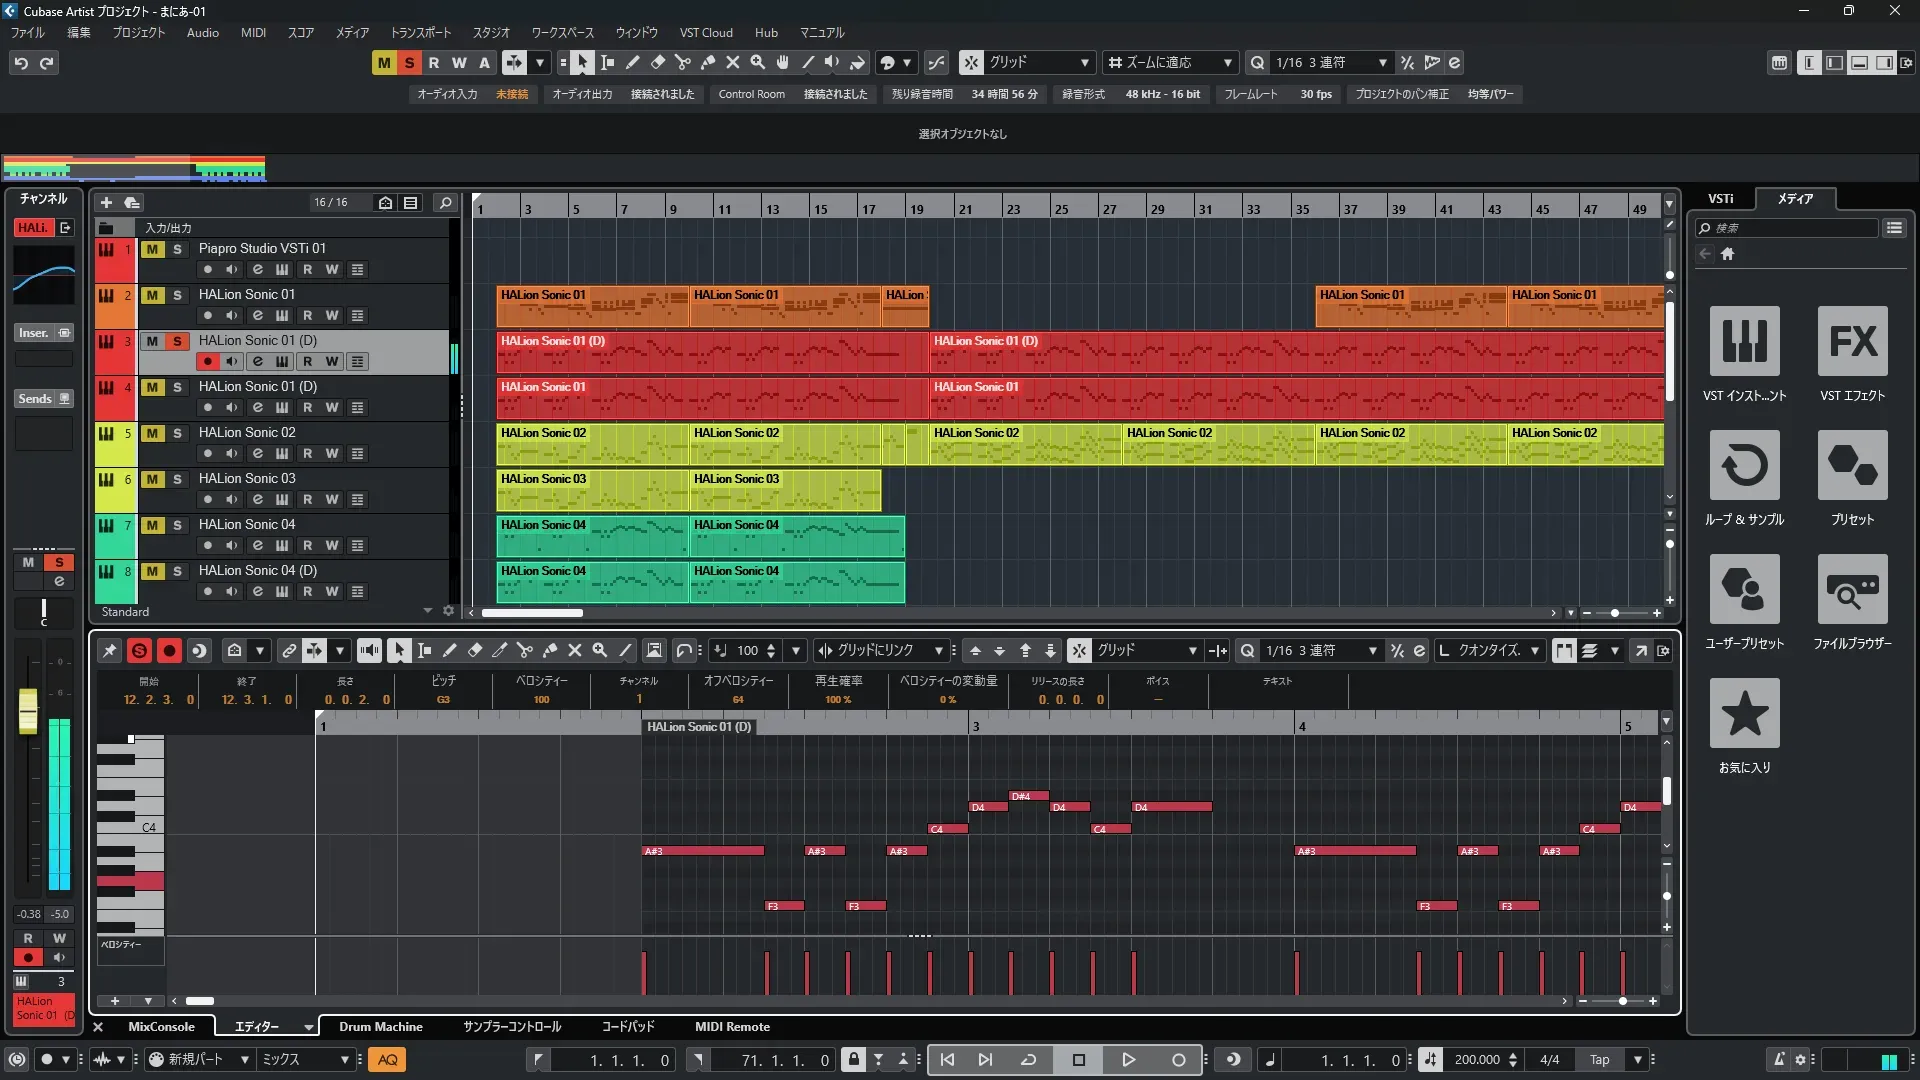The image size is (1920, 1080).
Task: Select the Glue tool in top toolbar
Action: 708,63
